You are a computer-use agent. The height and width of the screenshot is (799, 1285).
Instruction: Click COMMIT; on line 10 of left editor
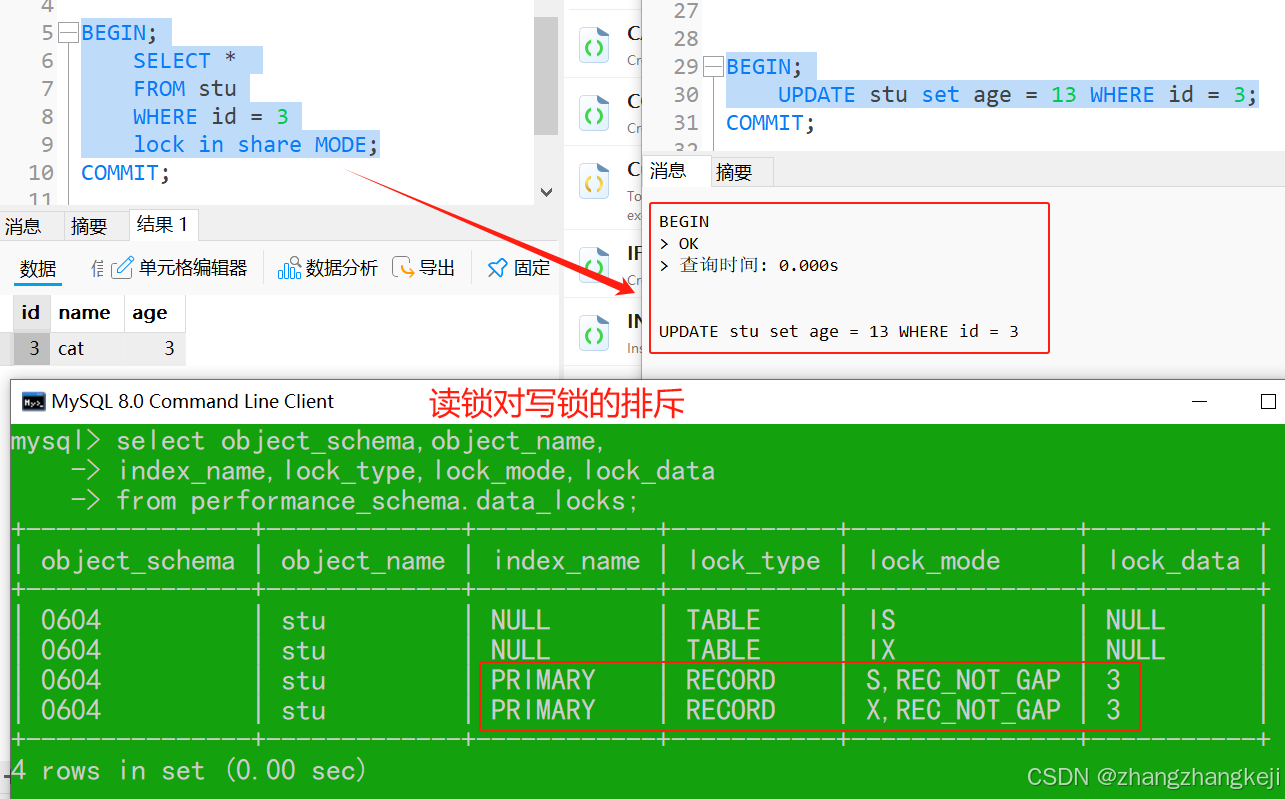(126, 173)
